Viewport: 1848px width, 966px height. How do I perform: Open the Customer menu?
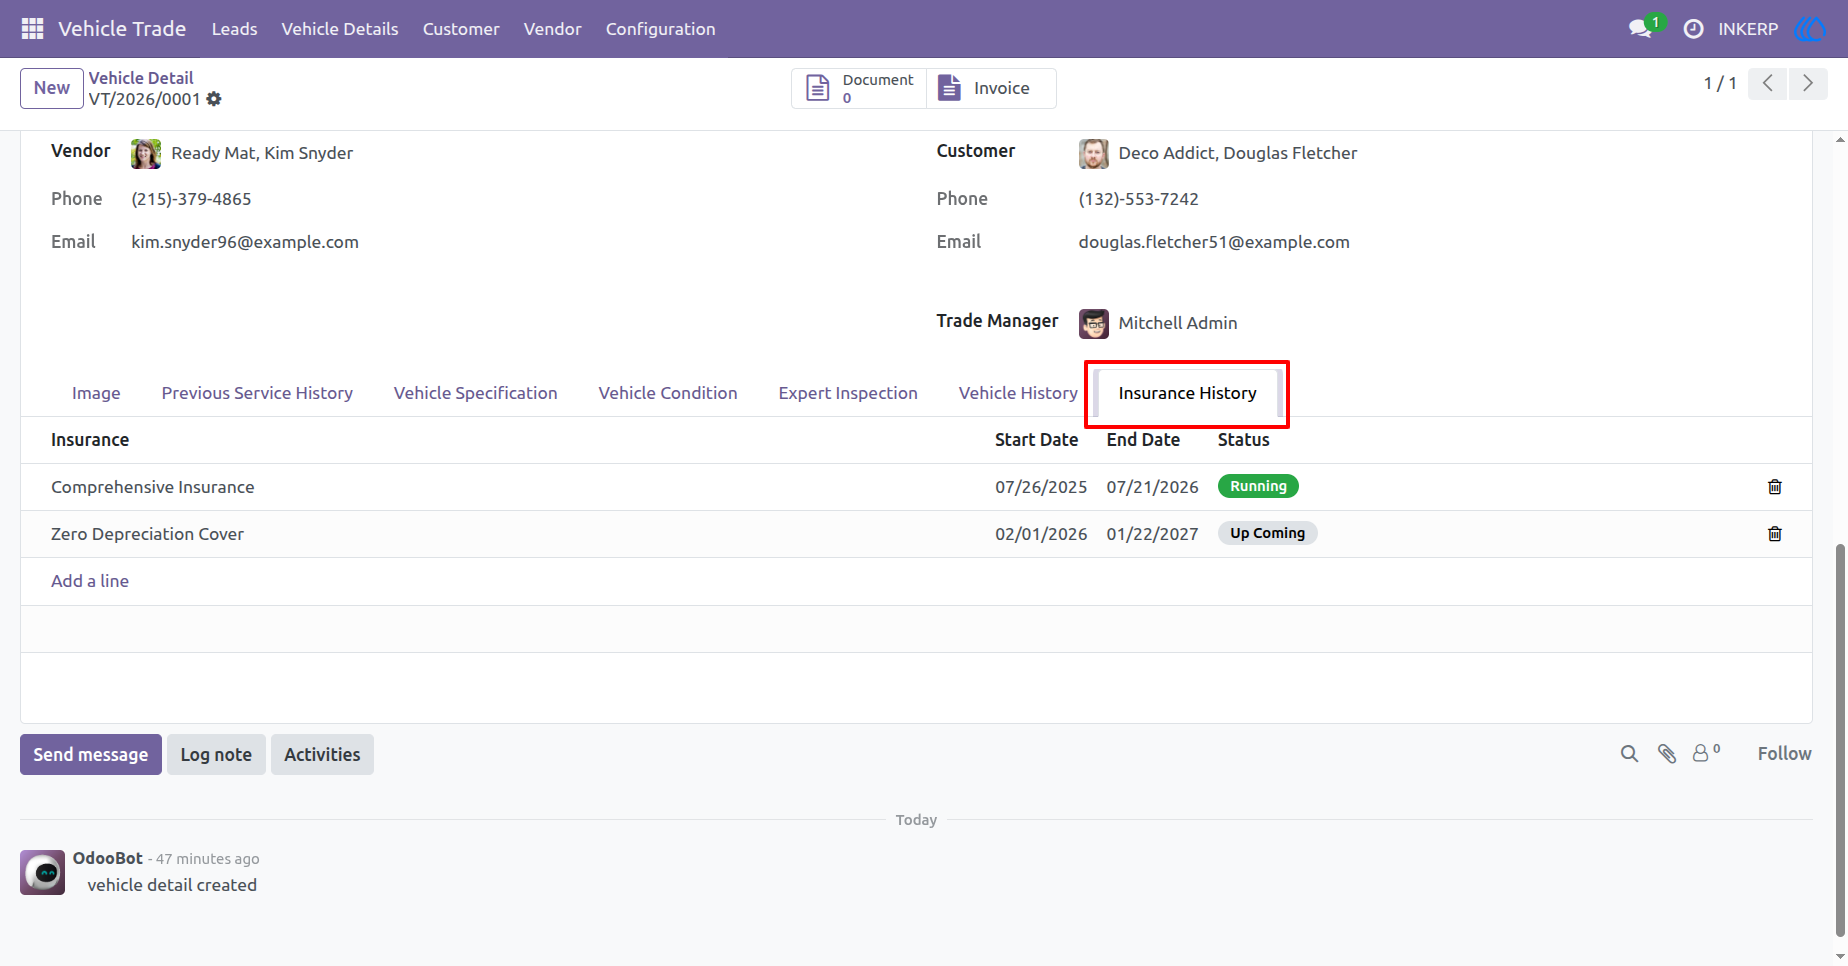[461, 29]
